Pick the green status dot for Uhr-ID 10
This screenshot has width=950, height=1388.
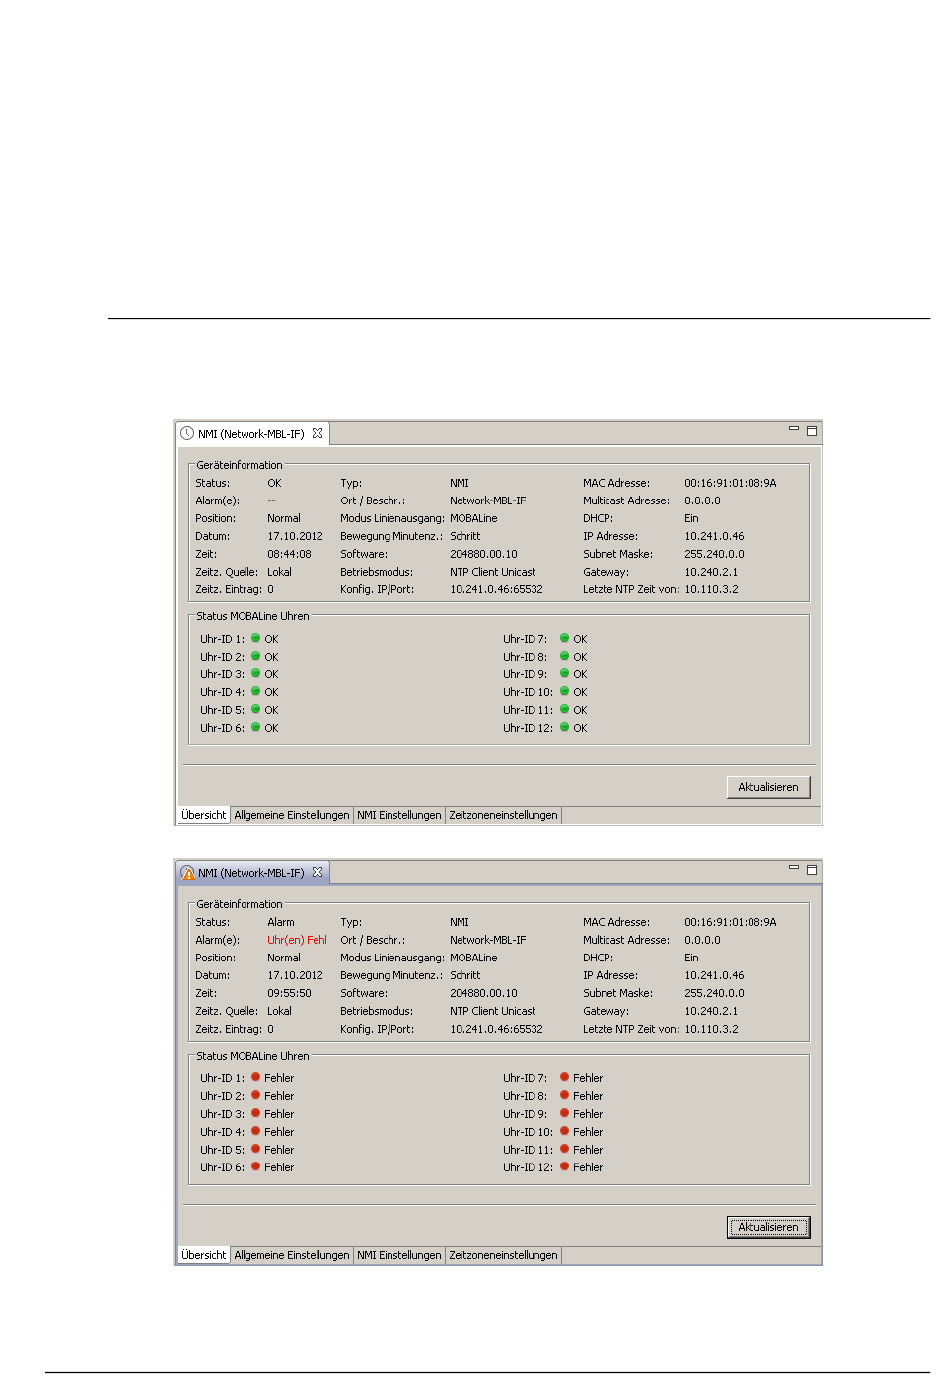coord(565,691)
